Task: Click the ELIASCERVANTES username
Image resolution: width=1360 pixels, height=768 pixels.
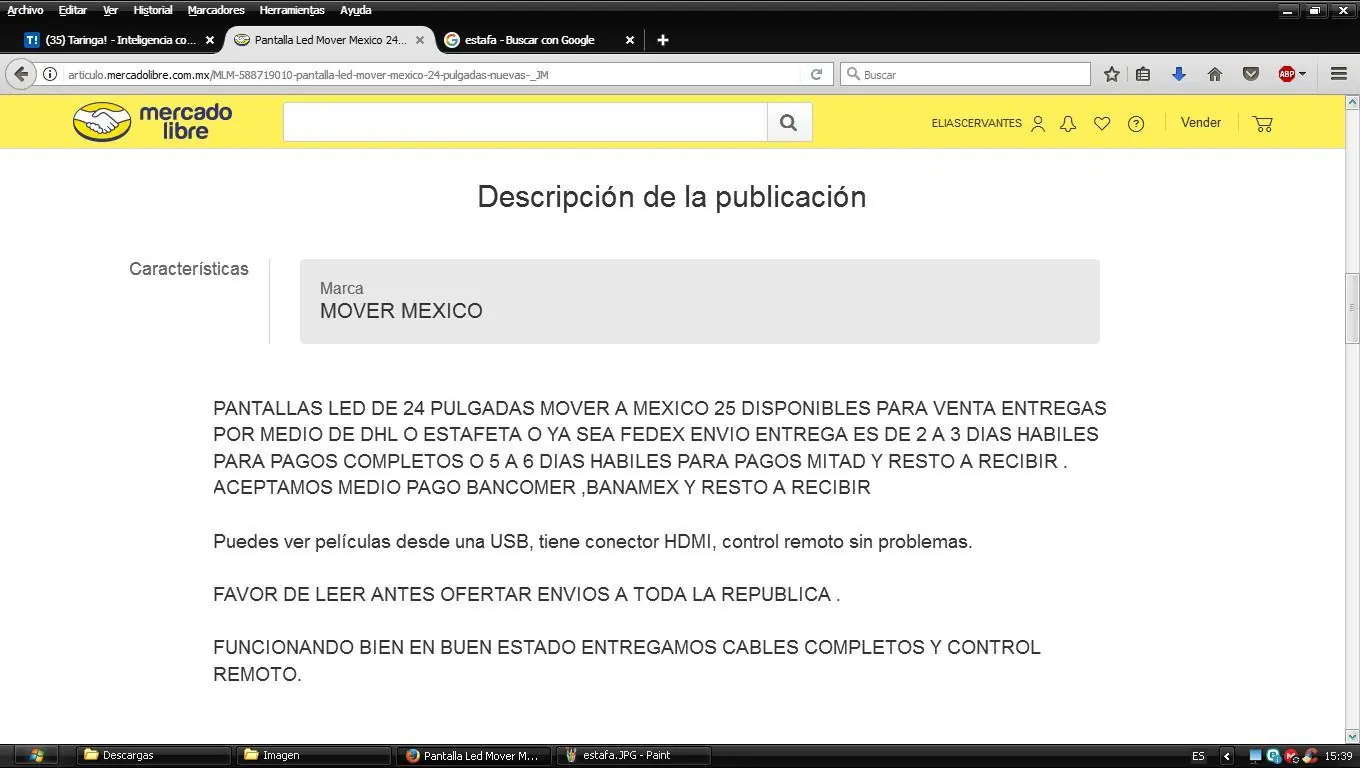Action: pos(976,123)
